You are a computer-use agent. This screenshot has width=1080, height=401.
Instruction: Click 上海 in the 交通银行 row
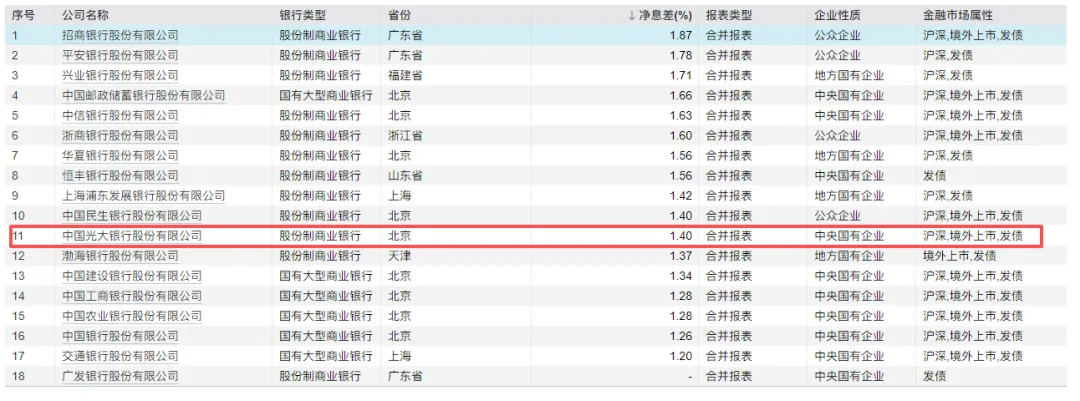[x=399, y=356]
